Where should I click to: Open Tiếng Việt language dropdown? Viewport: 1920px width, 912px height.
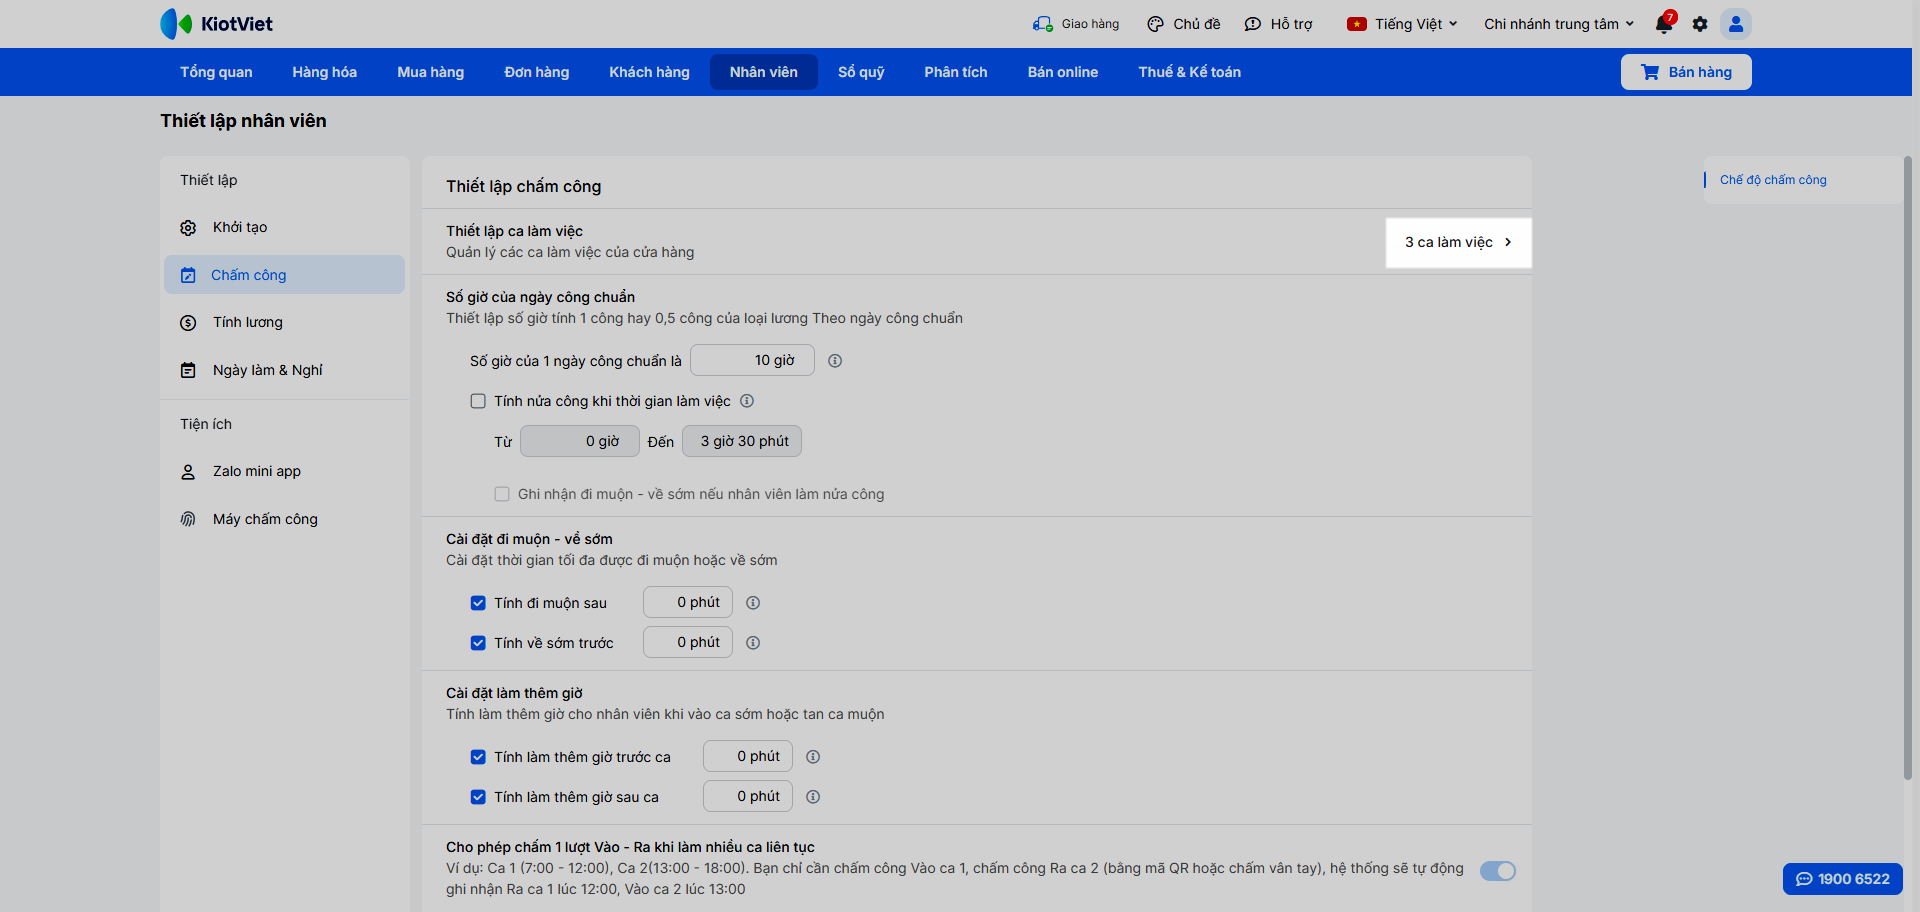tap(1403, 24)
